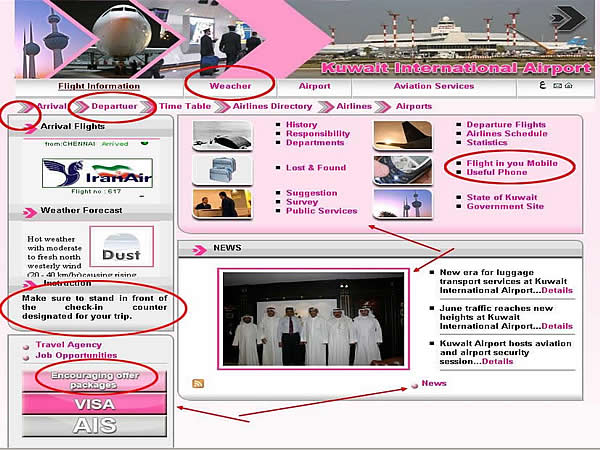
Task: Click Encouraging offer packages button
Action: tap(94, 380)
